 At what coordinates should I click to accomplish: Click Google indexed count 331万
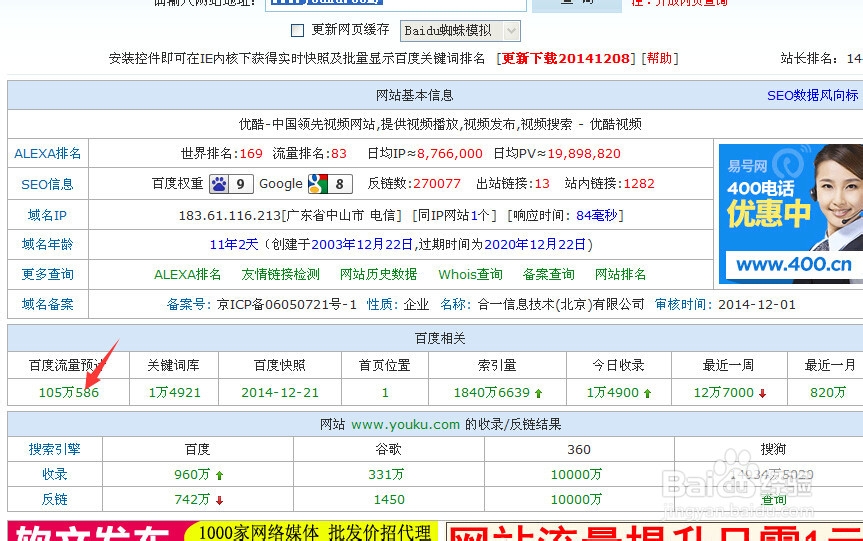pos(386,474)
